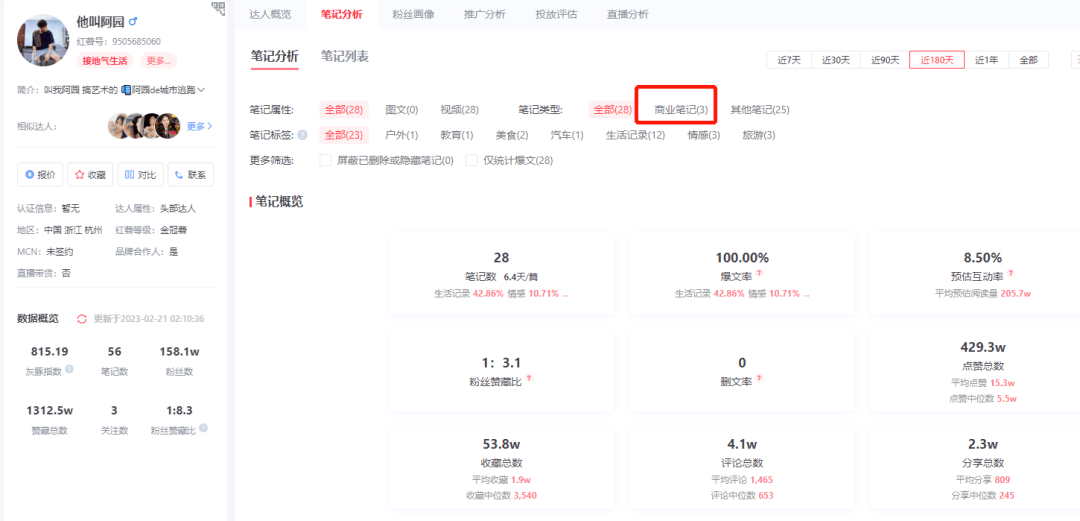The image size is (1080, 521).
Task: Click the QR code icon at panel corner
Action: (218, 9)
